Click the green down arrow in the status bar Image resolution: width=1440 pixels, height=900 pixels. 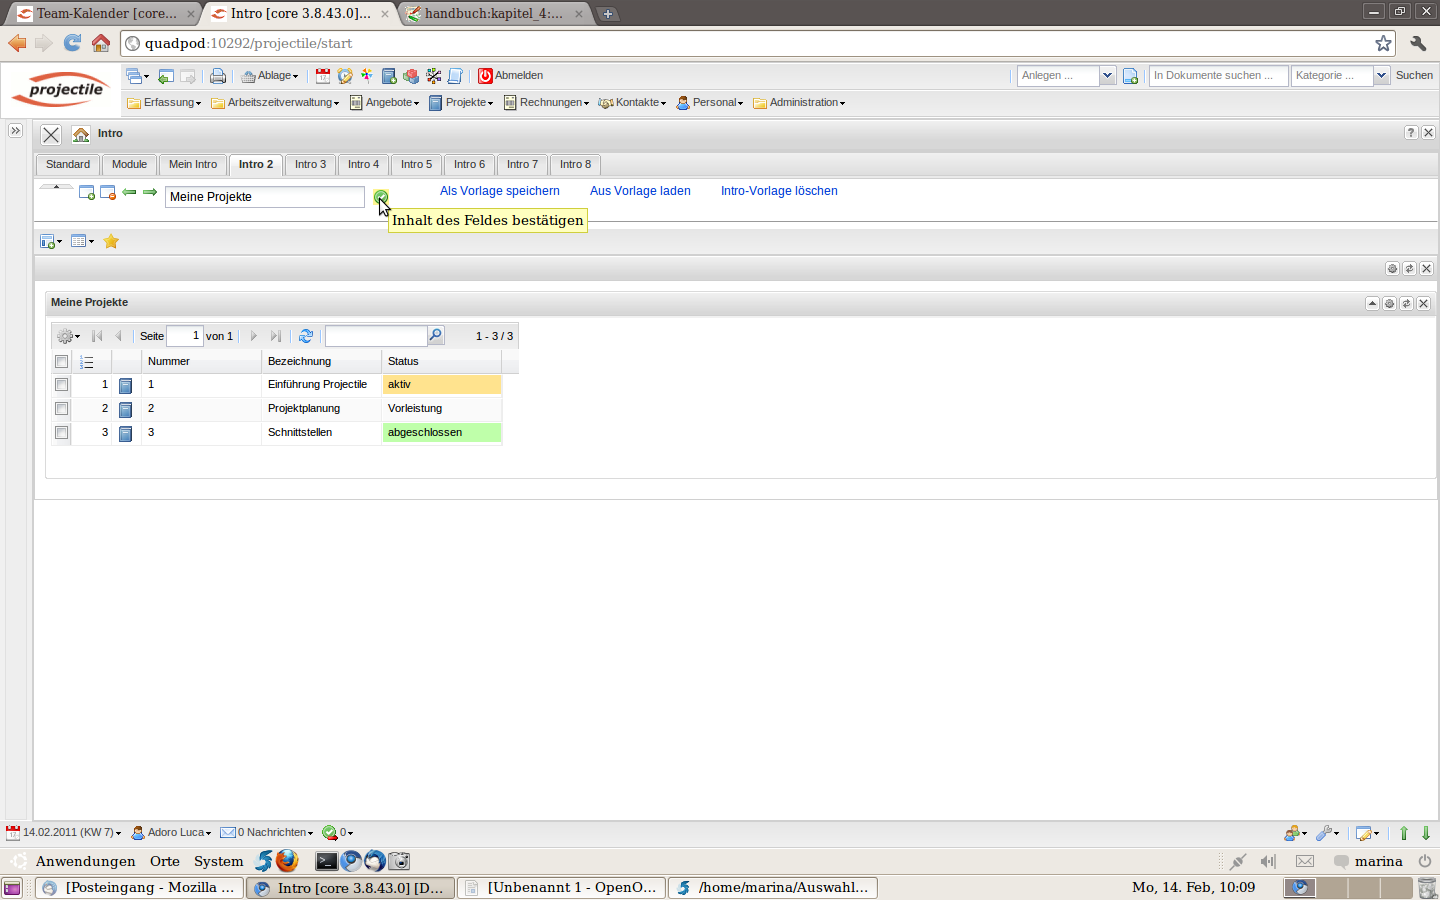point(1426,833)
